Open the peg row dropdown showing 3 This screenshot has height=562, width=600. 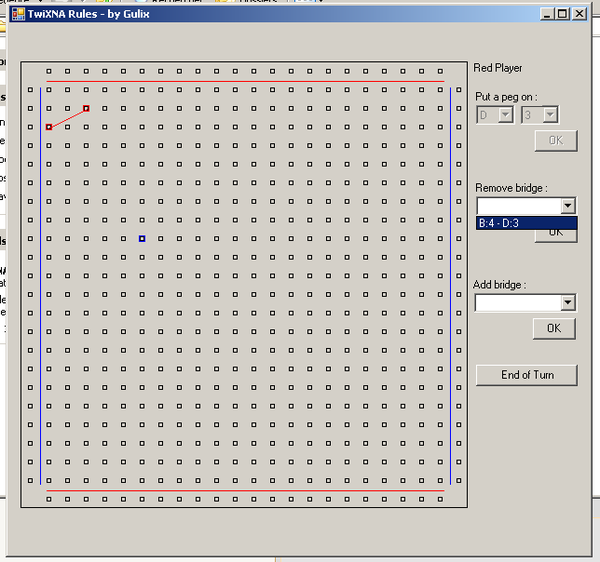[x=549, y=115]
